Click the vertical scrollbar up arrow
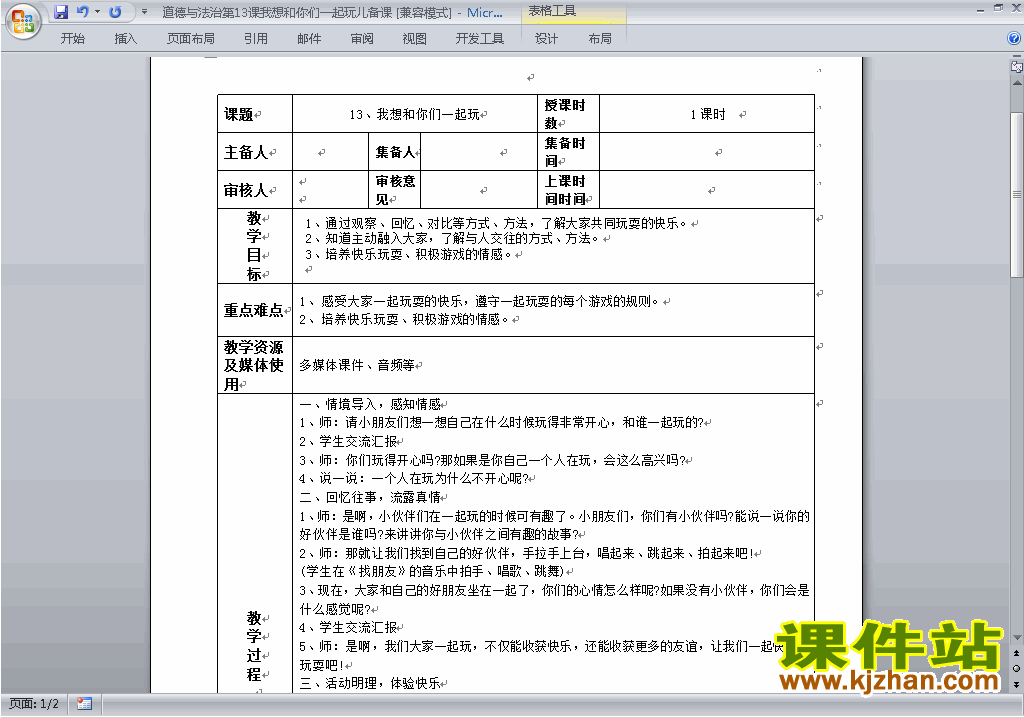1024x718 pixels. point(1016,83)
